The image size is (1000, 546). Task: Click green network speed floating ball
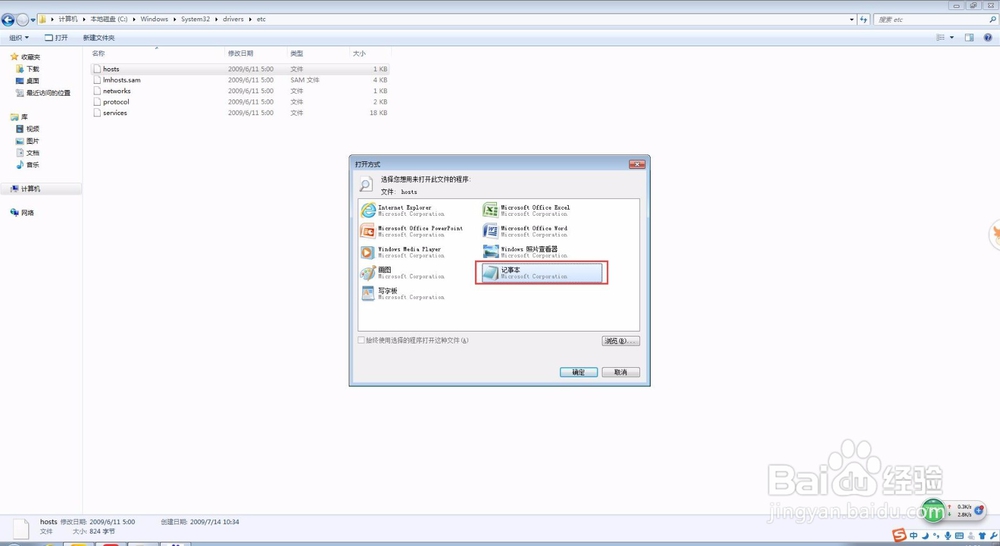[x=933, y=511]
